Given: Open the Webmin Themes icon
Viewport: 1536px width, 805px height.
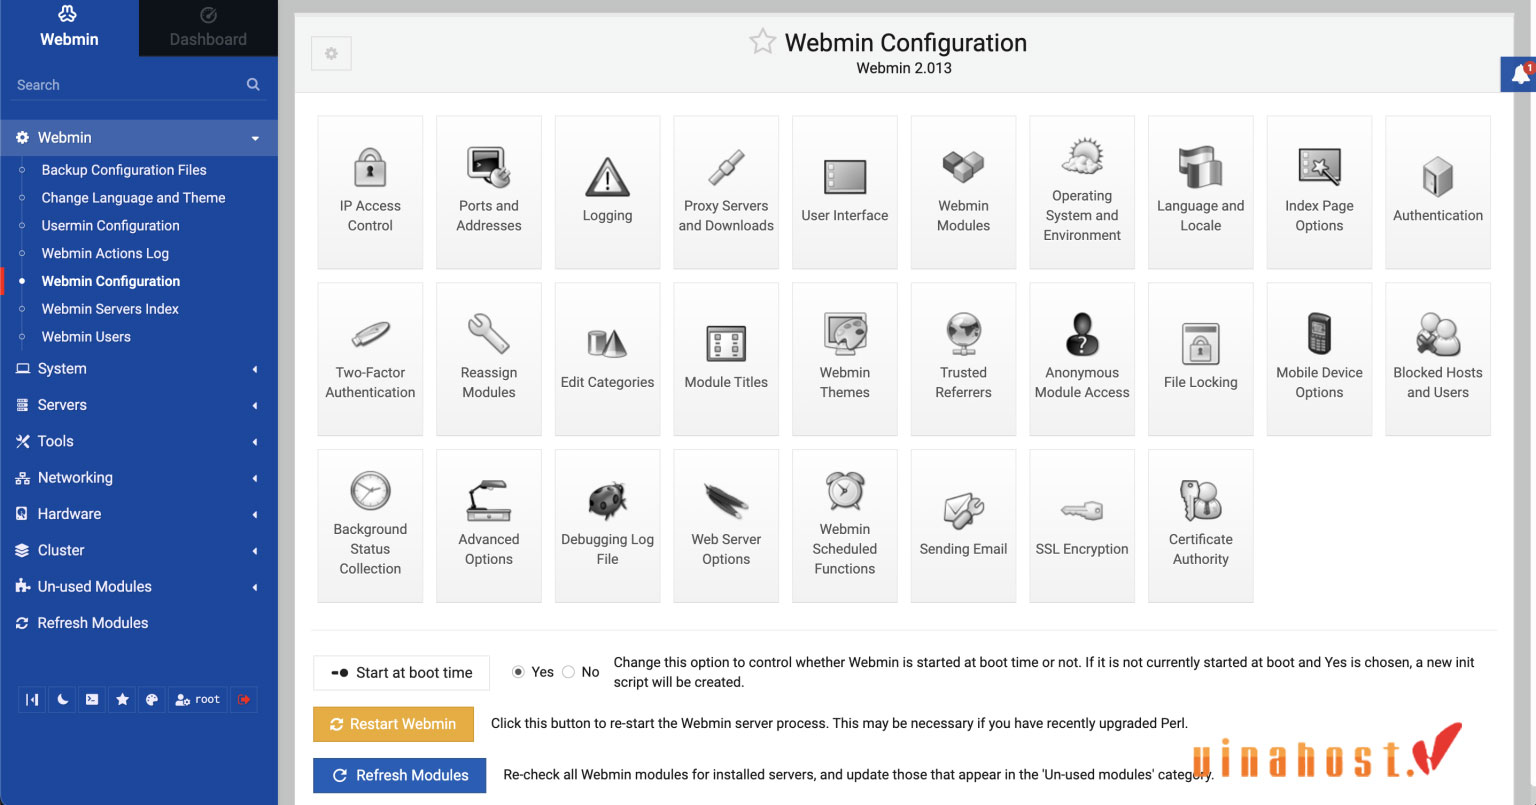Looking at the screenshot, I should pos(845,359).
